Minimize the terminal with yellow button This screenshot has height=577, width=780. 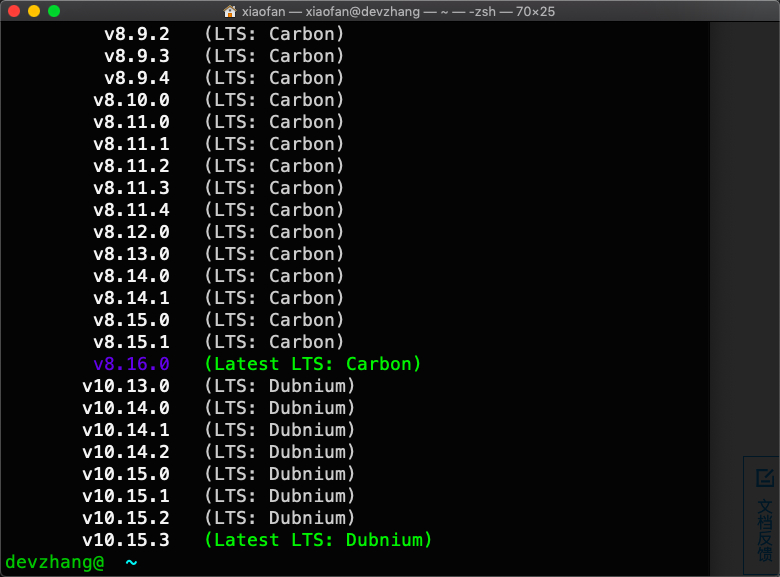pos(34,11)
